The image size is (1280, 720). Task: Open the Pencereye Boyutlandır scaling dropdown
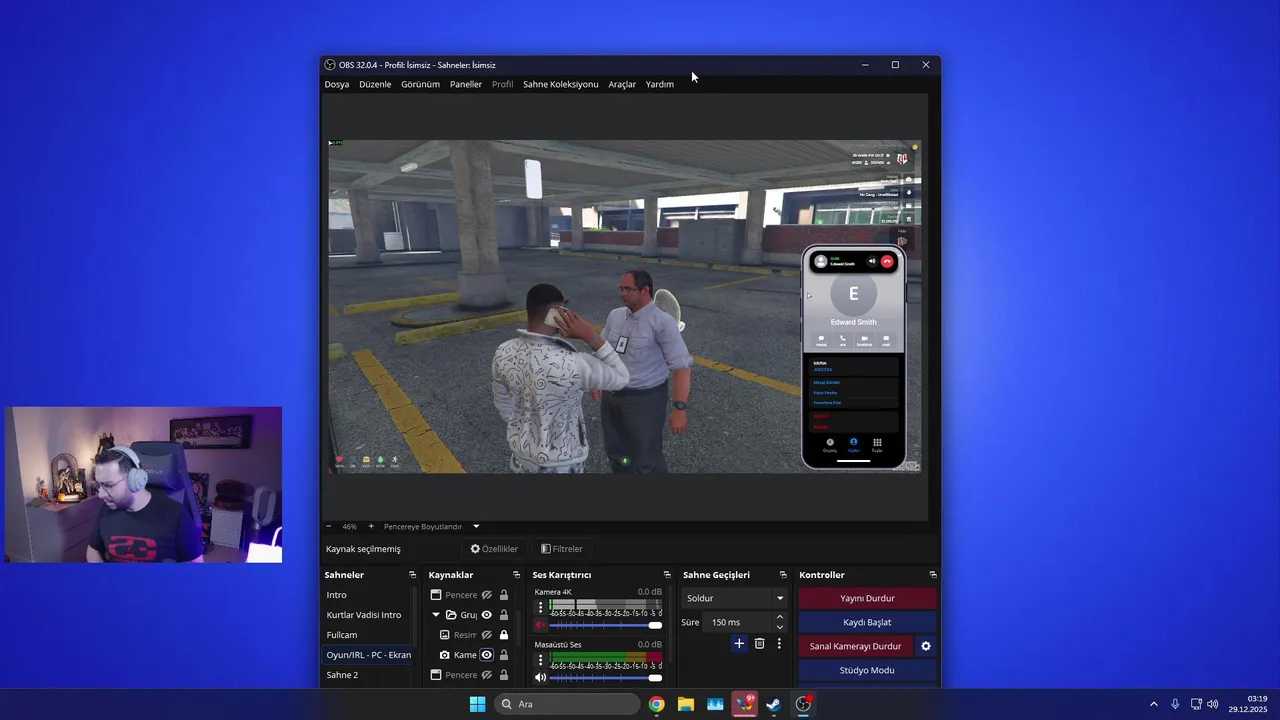[x=432, y=526]
